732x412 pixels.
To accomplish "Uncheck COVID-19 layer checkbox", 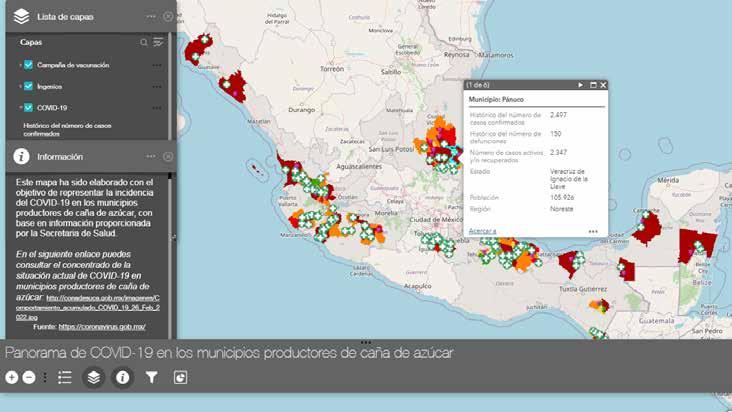I will pos(28,108).
